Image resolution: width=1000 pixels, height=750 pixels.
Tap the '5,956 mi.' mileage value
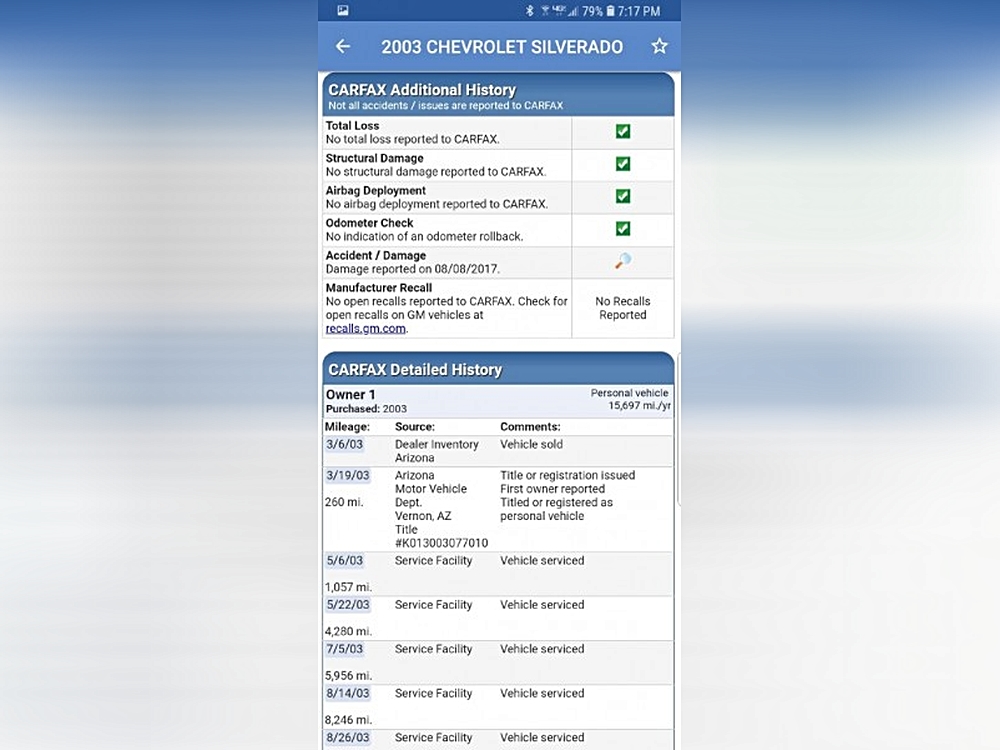pyautogui.click(x=348, y=675)
